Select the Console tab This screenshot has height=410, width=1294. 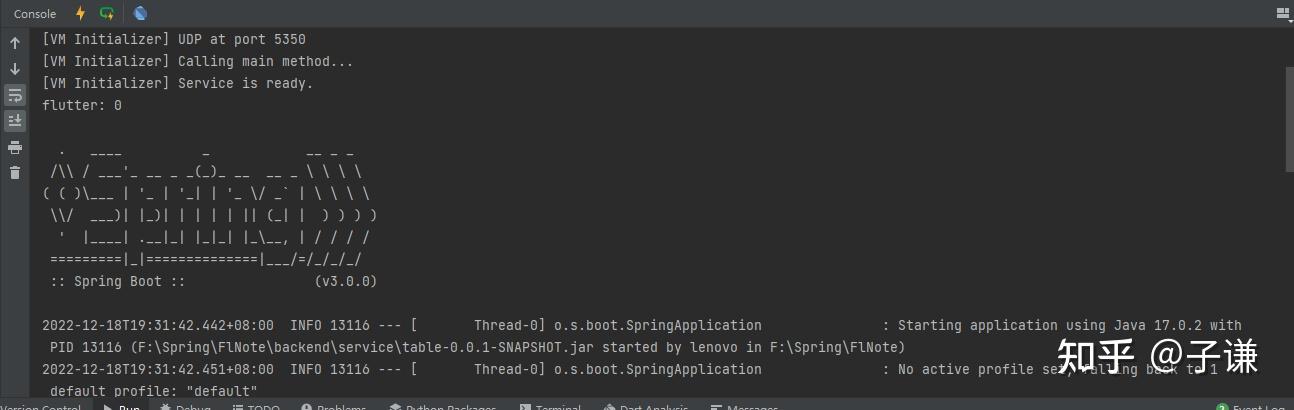click(35, 14)
